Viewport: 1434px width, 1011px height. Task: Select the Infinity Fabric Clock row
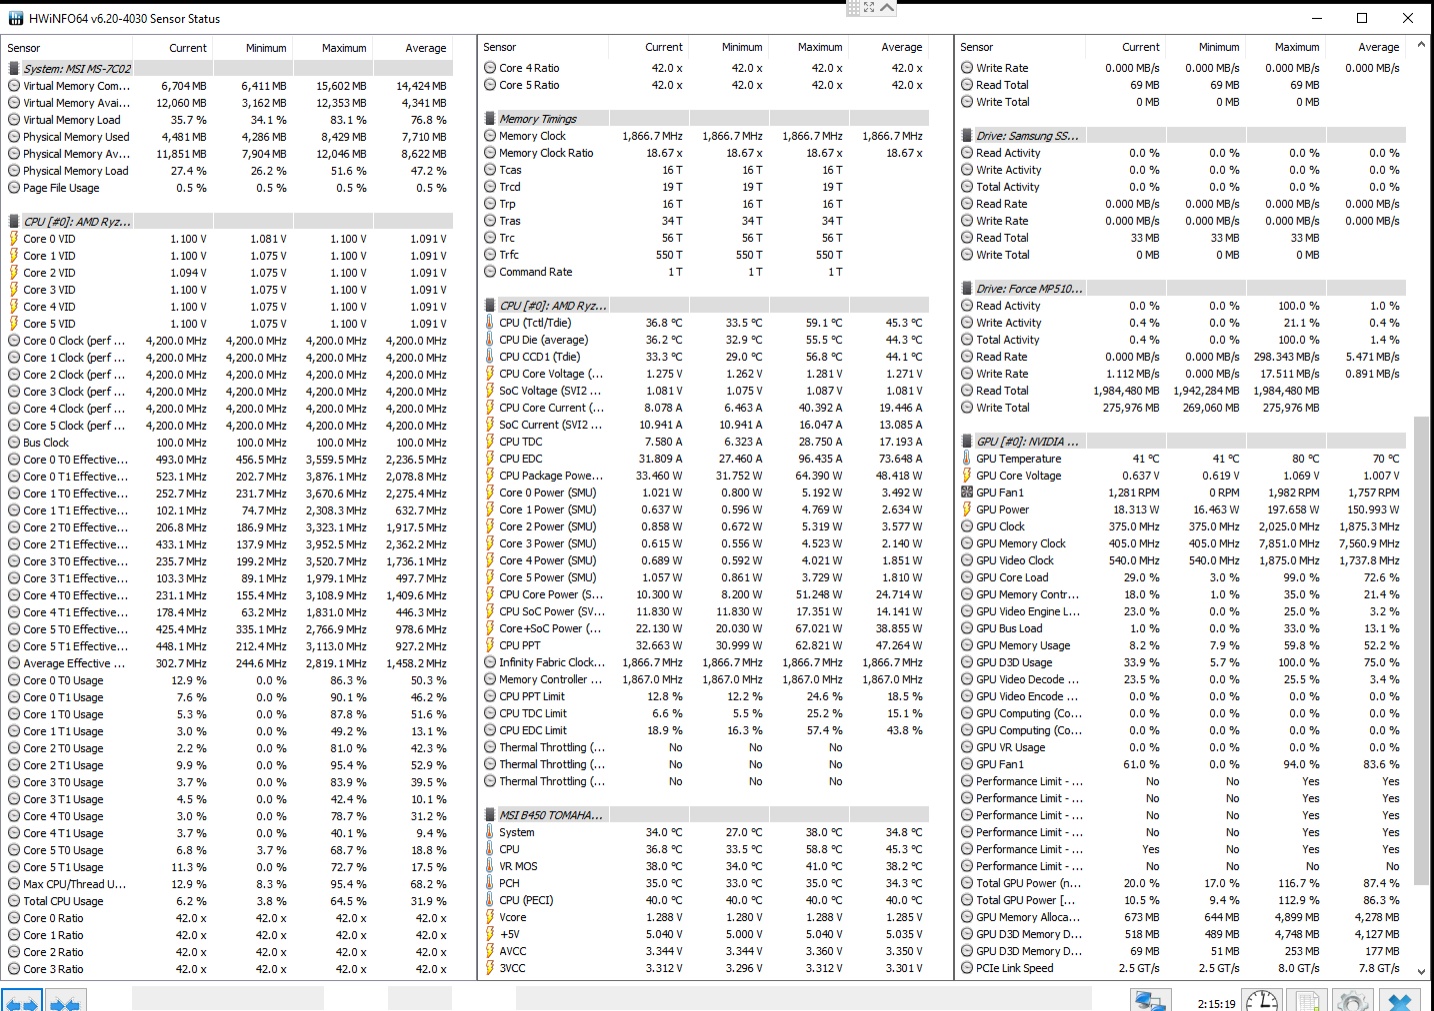(704, 662)
